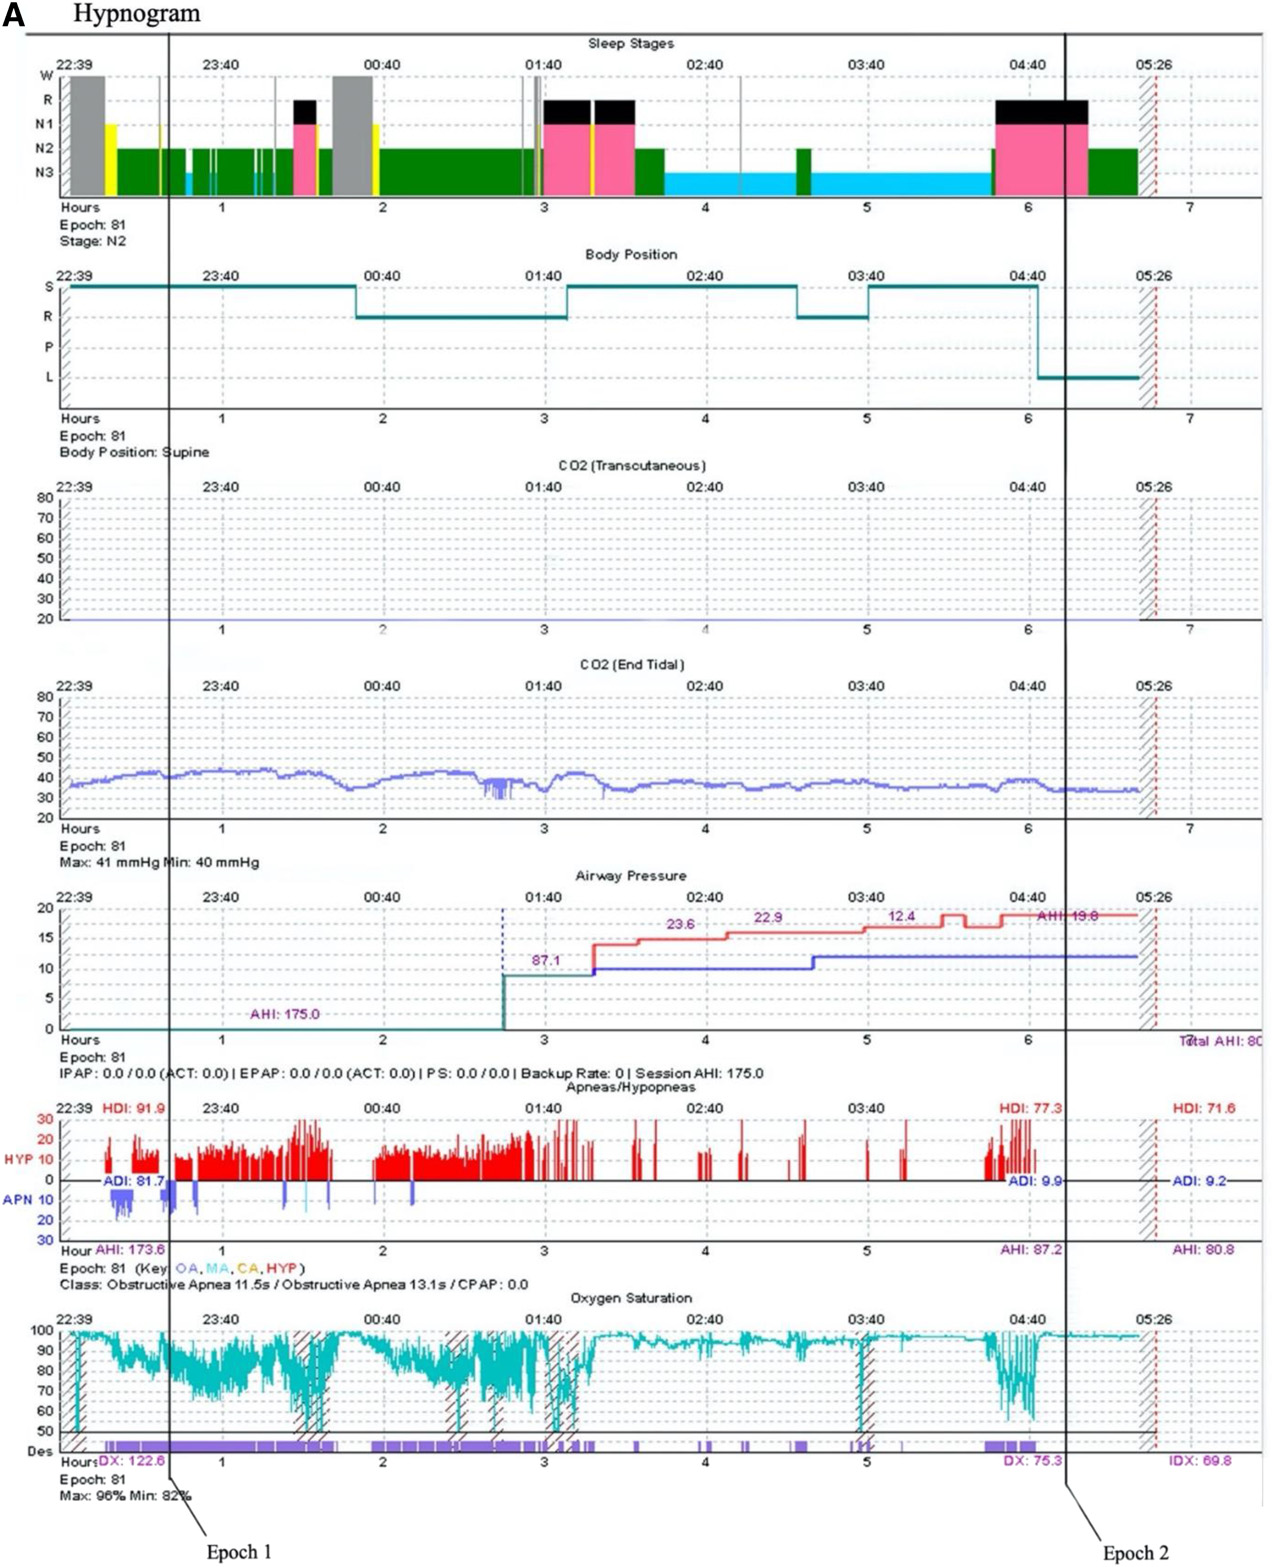Screen dimensions: 1273x1567
Task: Click the large cyan N3 sleep block
Action: click(x=900, y=184)
